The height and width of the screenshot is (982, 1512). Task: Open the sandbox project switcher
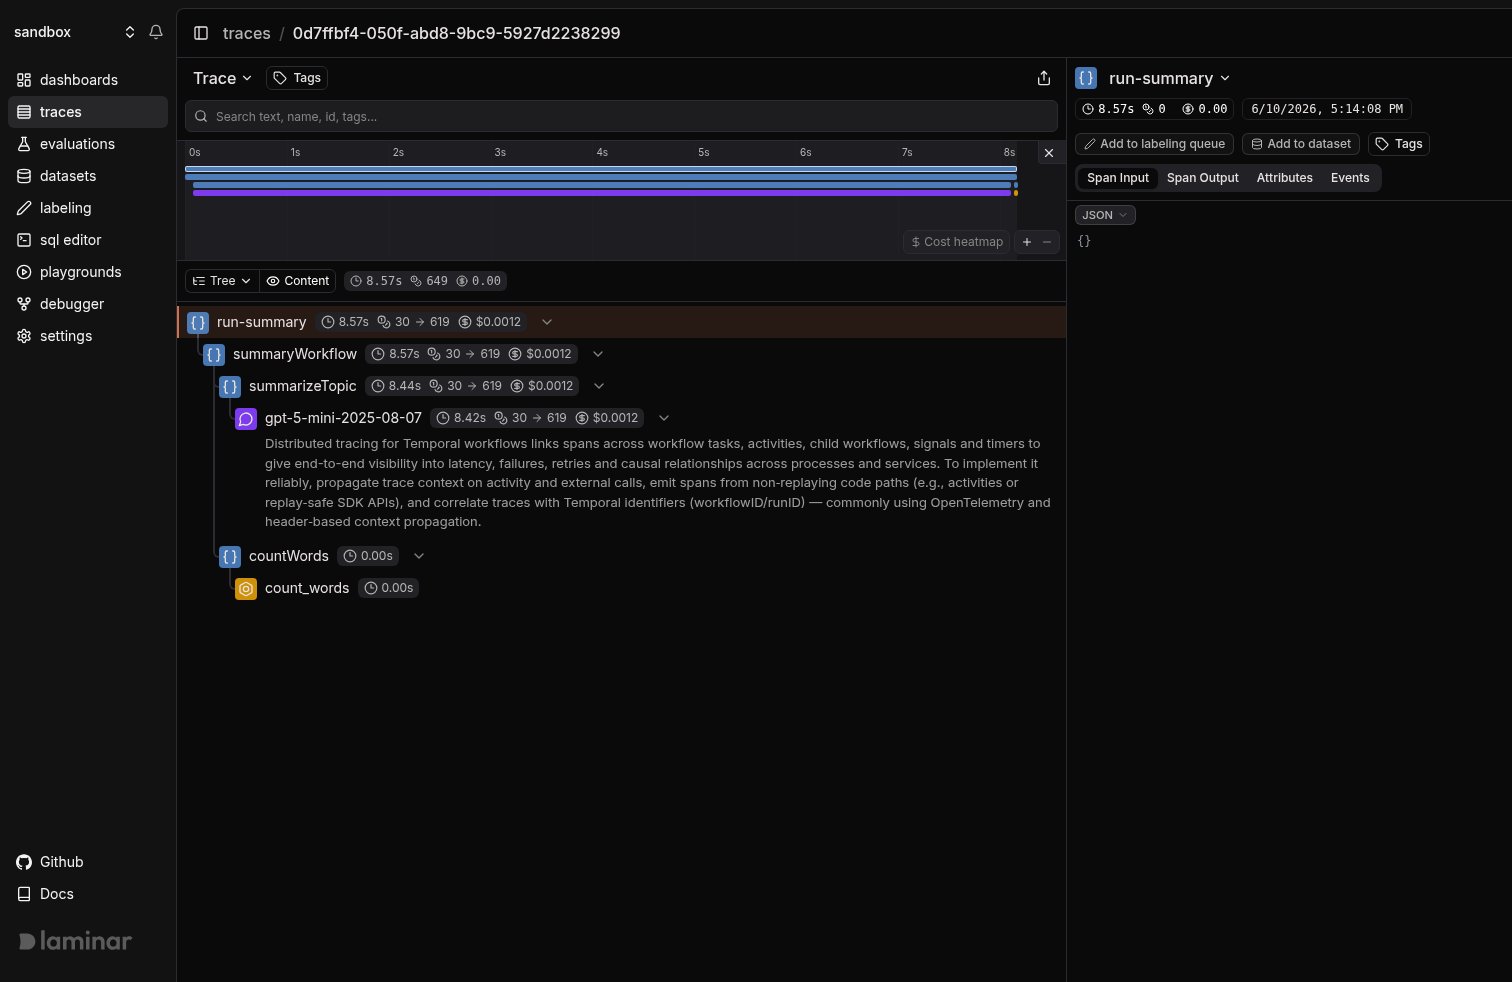(74, 32)
